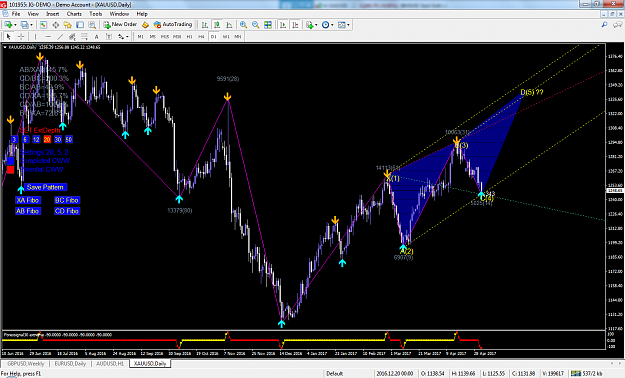This screenshot has width=625, height=378.
Task: Select the equidistant channel tool
Action: pos(72,36)
